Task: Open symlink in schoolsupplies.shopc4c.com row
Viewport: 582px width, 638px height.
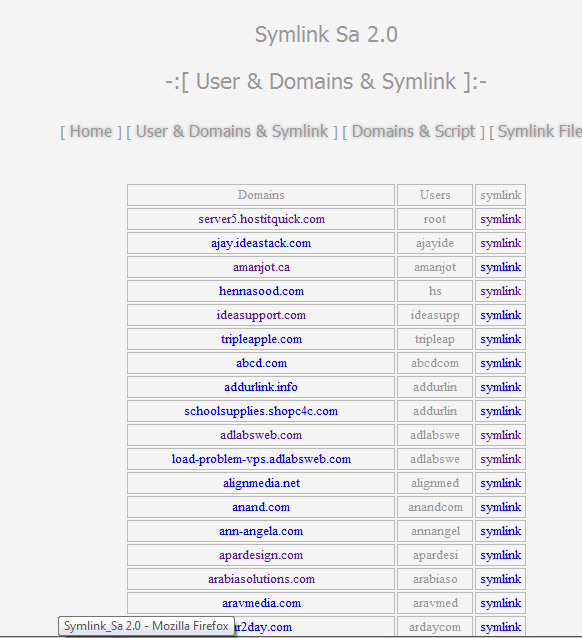Action: (501, 411)
